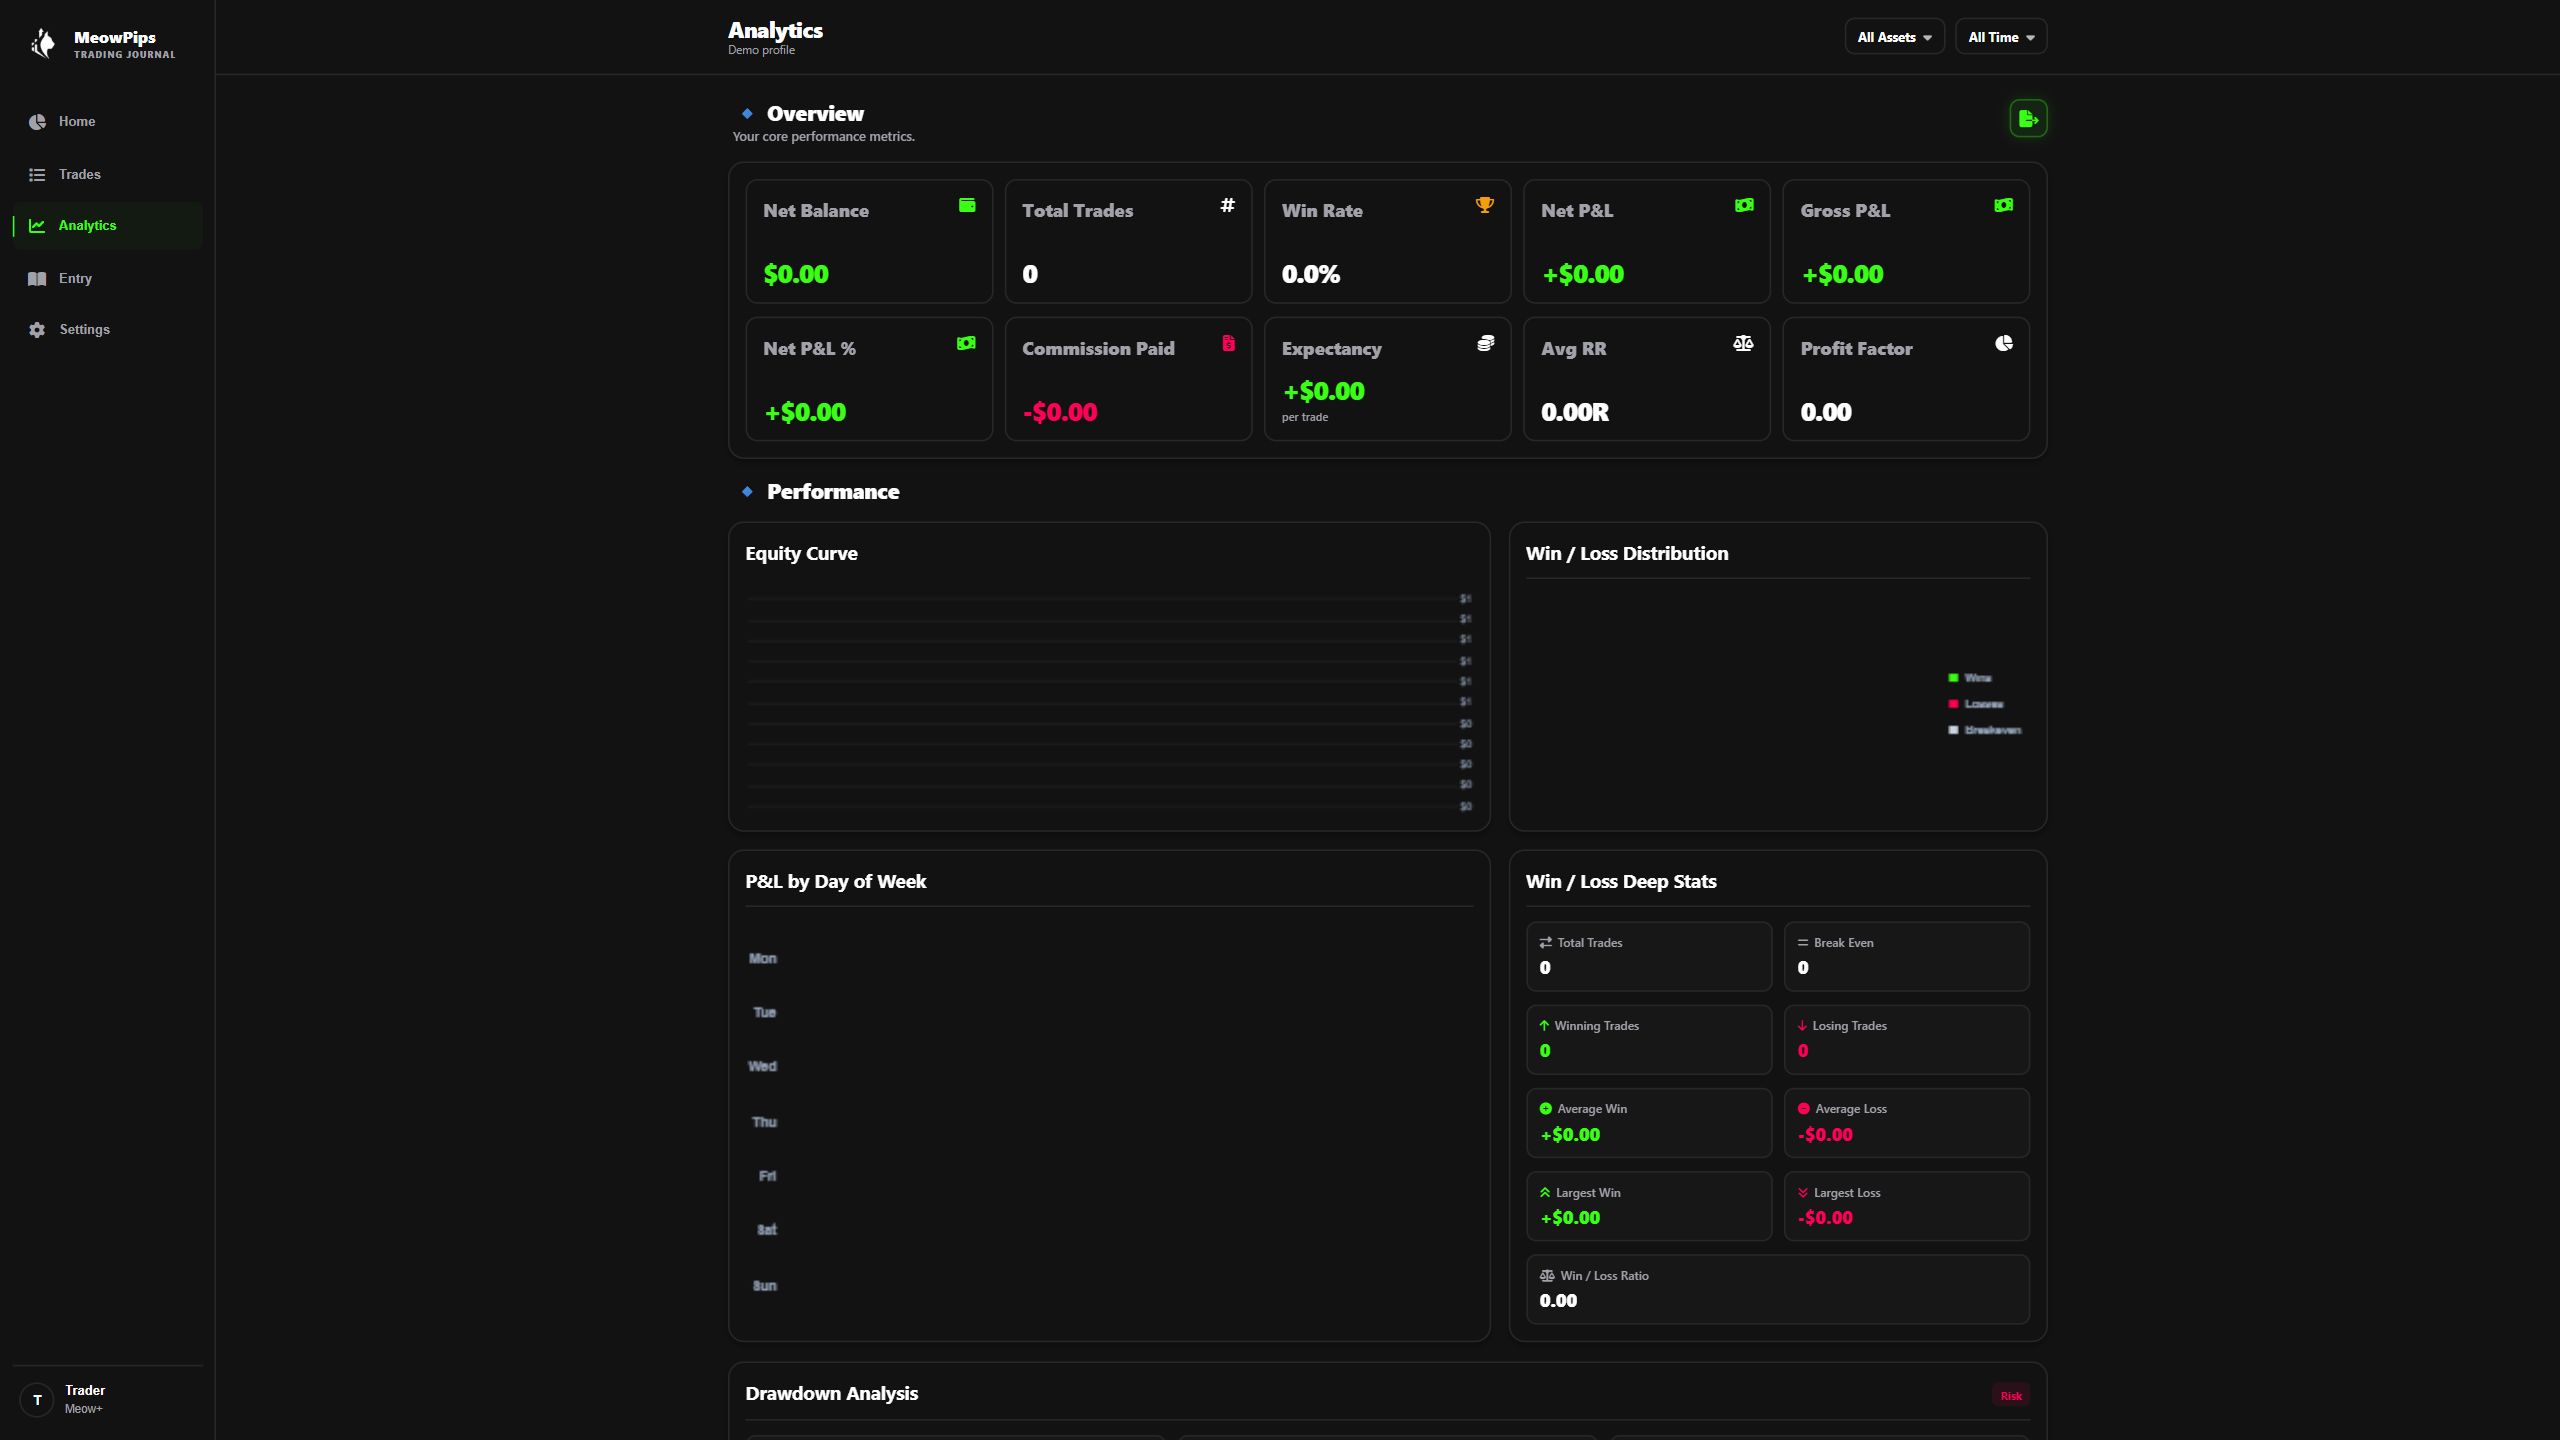2560x1440 pixels.
Task: Click the Largest Loss -$0.00 value
Action: 1825,1218
